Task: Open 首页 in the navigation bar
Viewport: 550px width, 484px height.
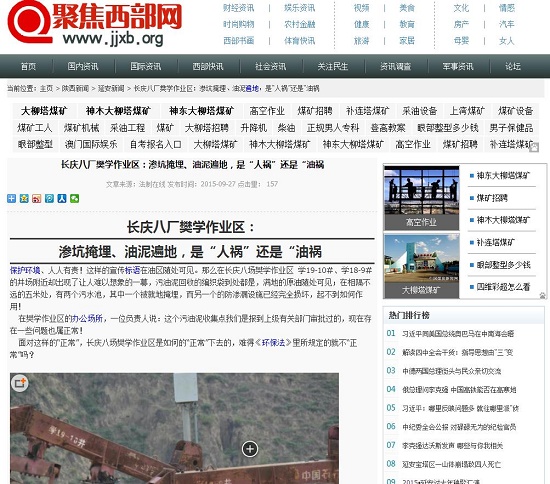Action: (28, 66)
